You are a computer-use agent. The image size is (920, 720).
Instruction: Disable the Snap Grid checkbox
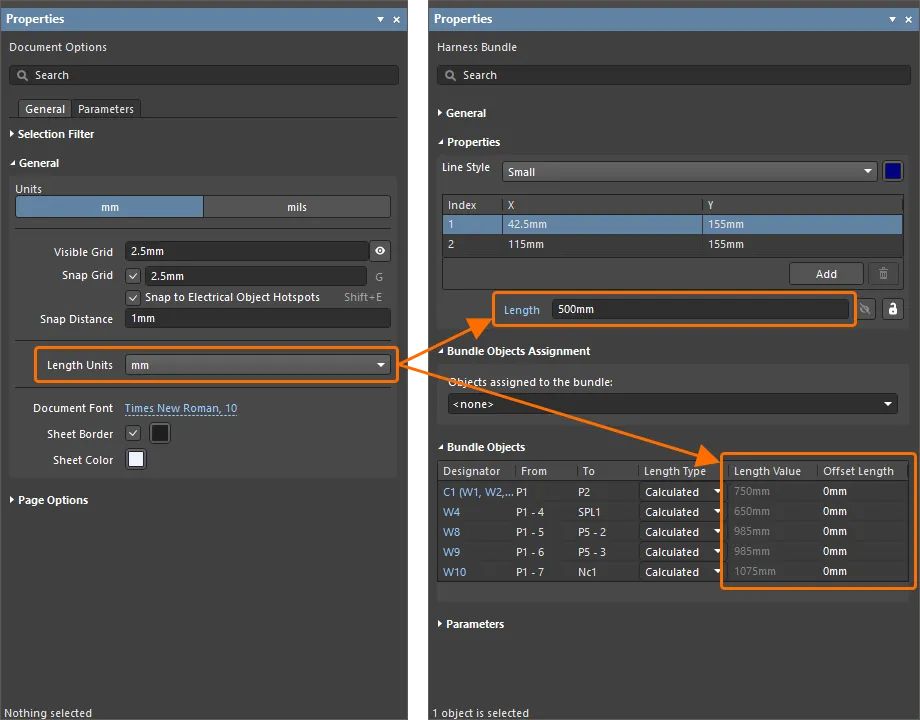(134, 276)
